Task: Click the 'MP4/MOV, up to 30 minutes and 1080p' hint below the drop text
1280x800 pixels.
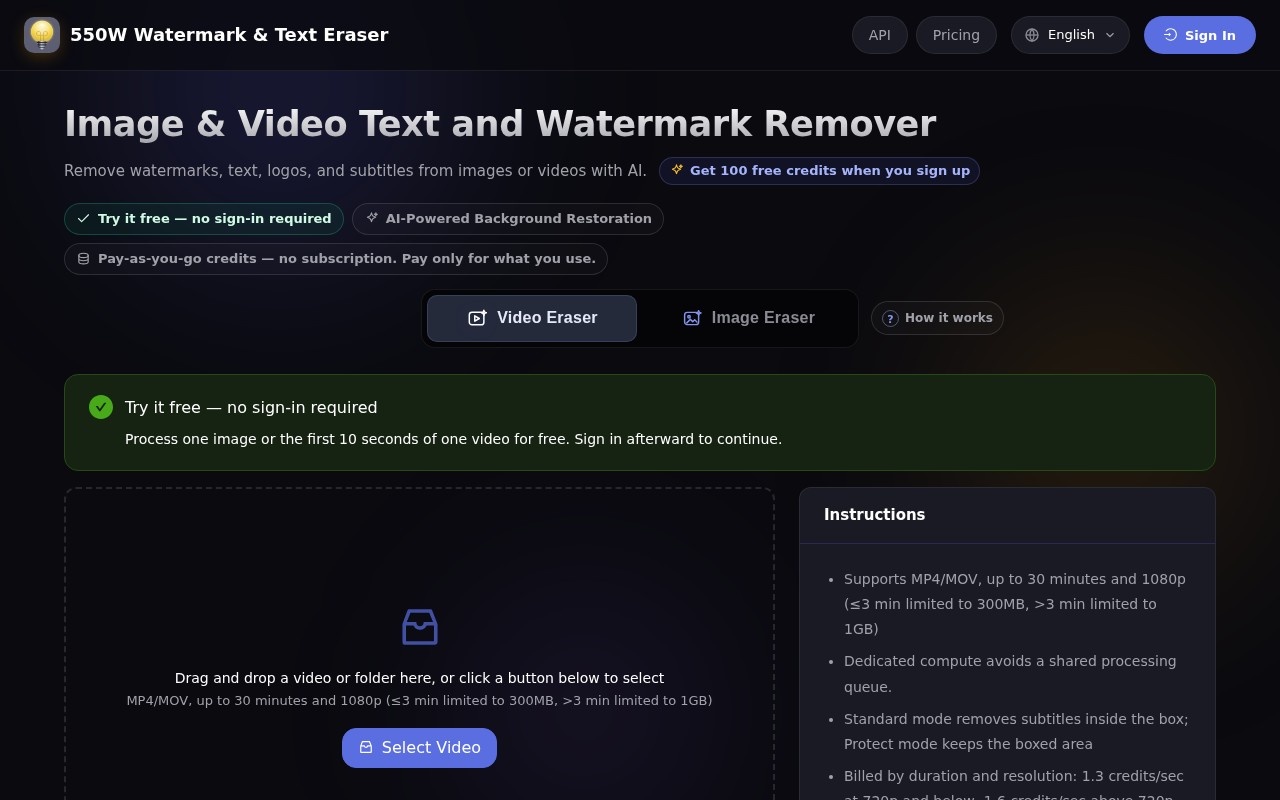Action: [x=420, y=701]
